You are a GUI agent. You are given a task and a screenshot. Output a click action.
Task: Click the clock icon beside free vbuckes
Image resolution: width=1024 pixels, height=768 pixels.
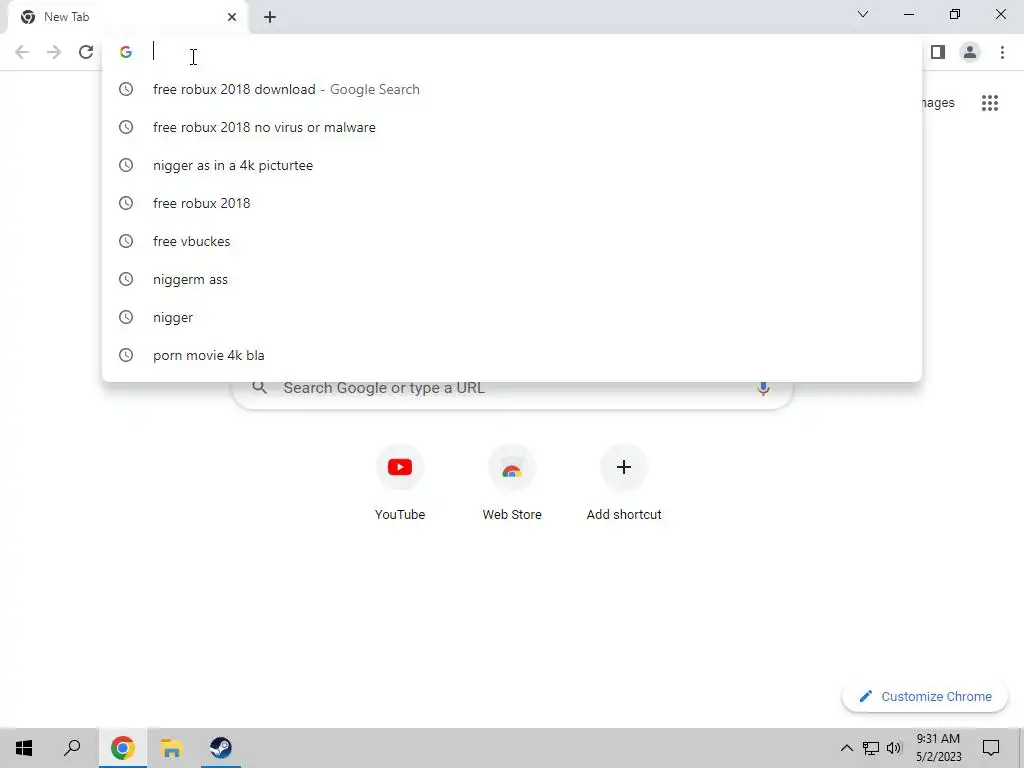[x=125, y=241]
